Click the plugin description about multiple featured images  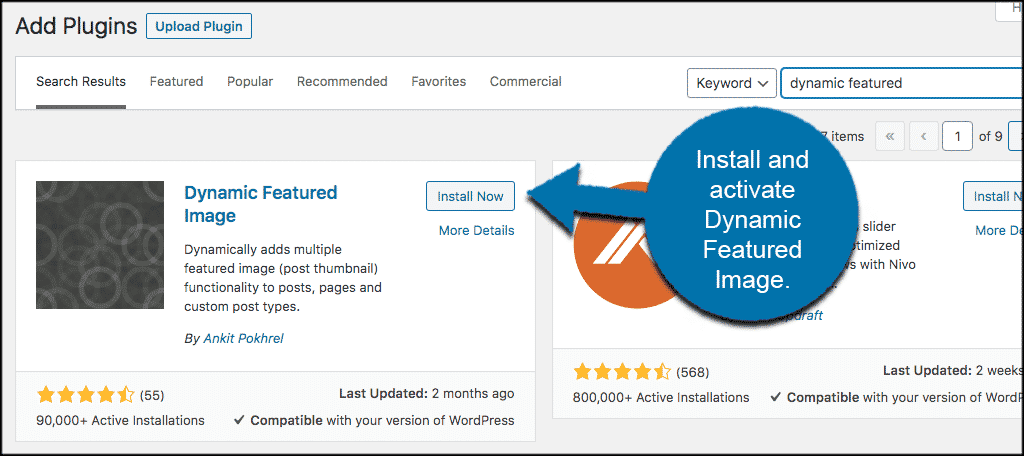283,278
